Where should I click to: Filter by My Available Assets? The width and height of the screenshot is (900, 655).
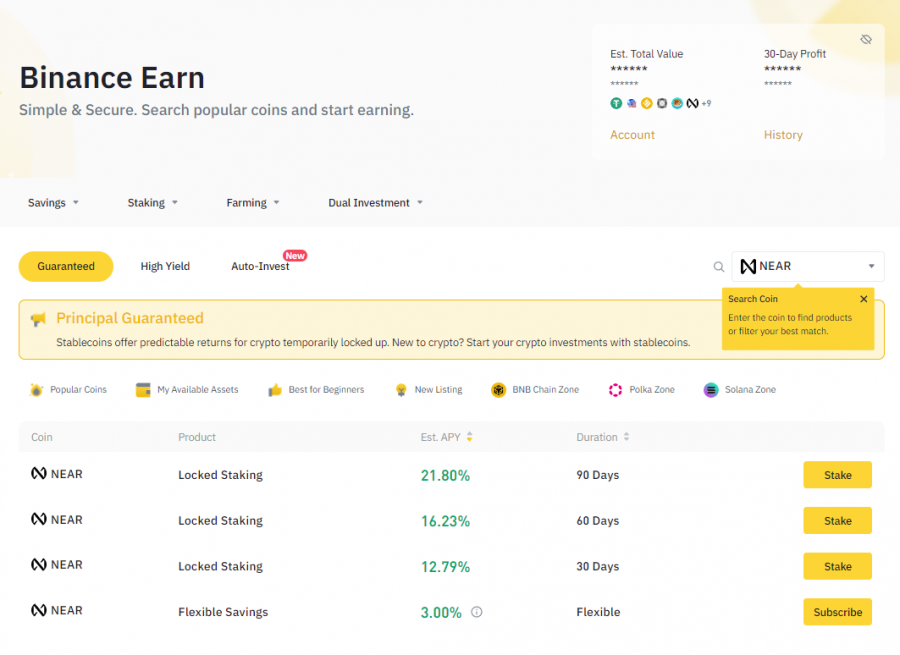click(187, 390)
